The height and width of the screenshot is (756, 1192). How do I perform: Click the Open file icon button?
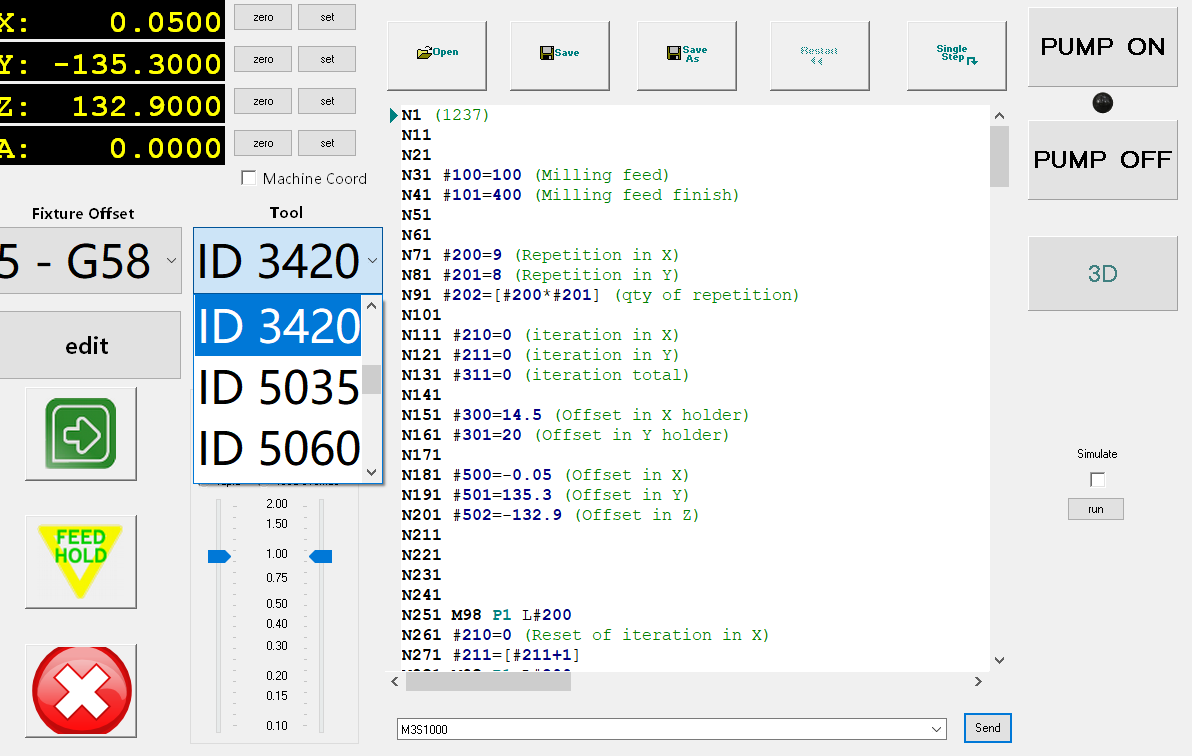click(x=437, y=53)
